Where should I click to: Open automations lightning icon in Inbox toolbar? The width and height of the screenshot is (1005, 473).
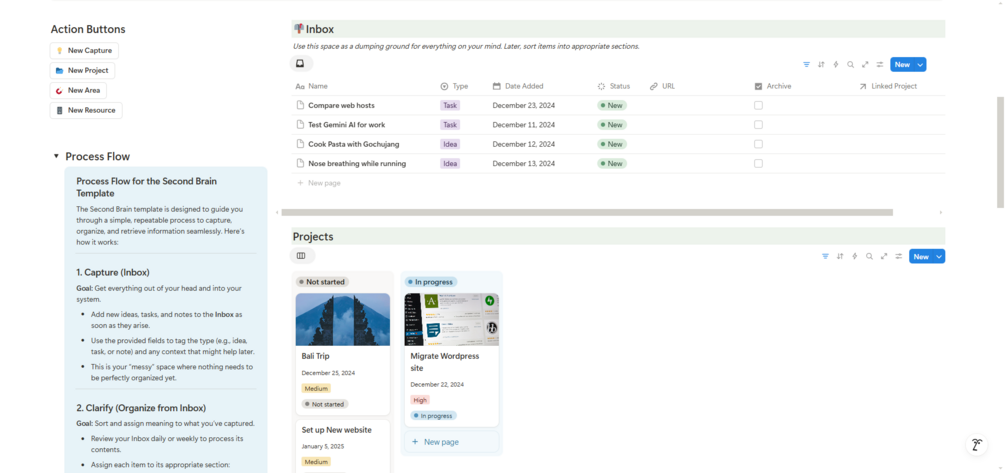tap(836, 65)
